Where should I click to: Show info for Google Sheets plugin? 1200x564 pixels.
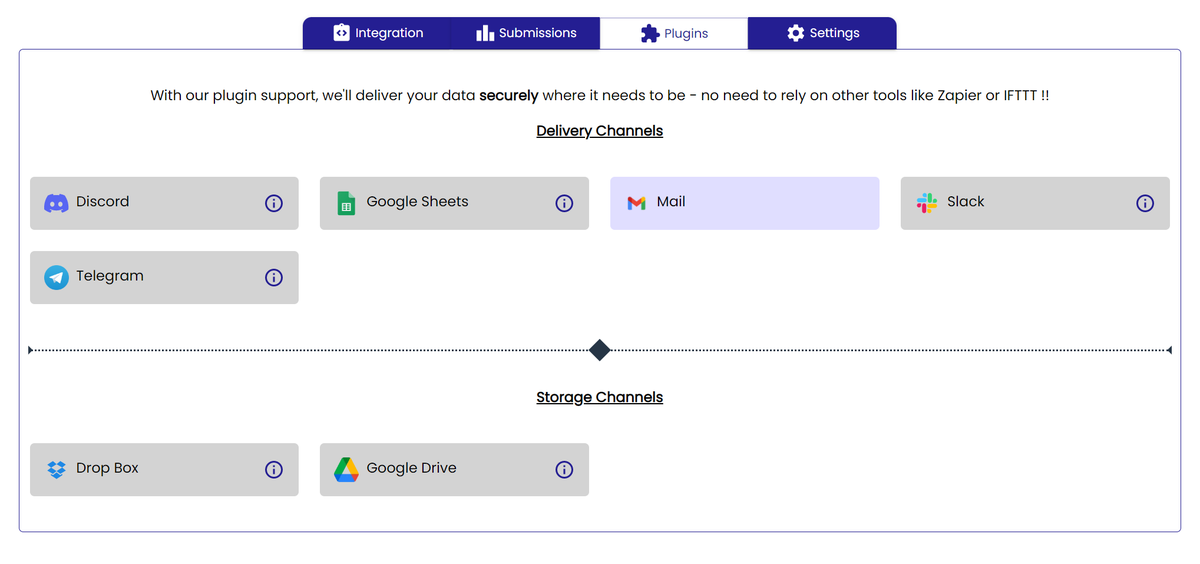[564, 203]
